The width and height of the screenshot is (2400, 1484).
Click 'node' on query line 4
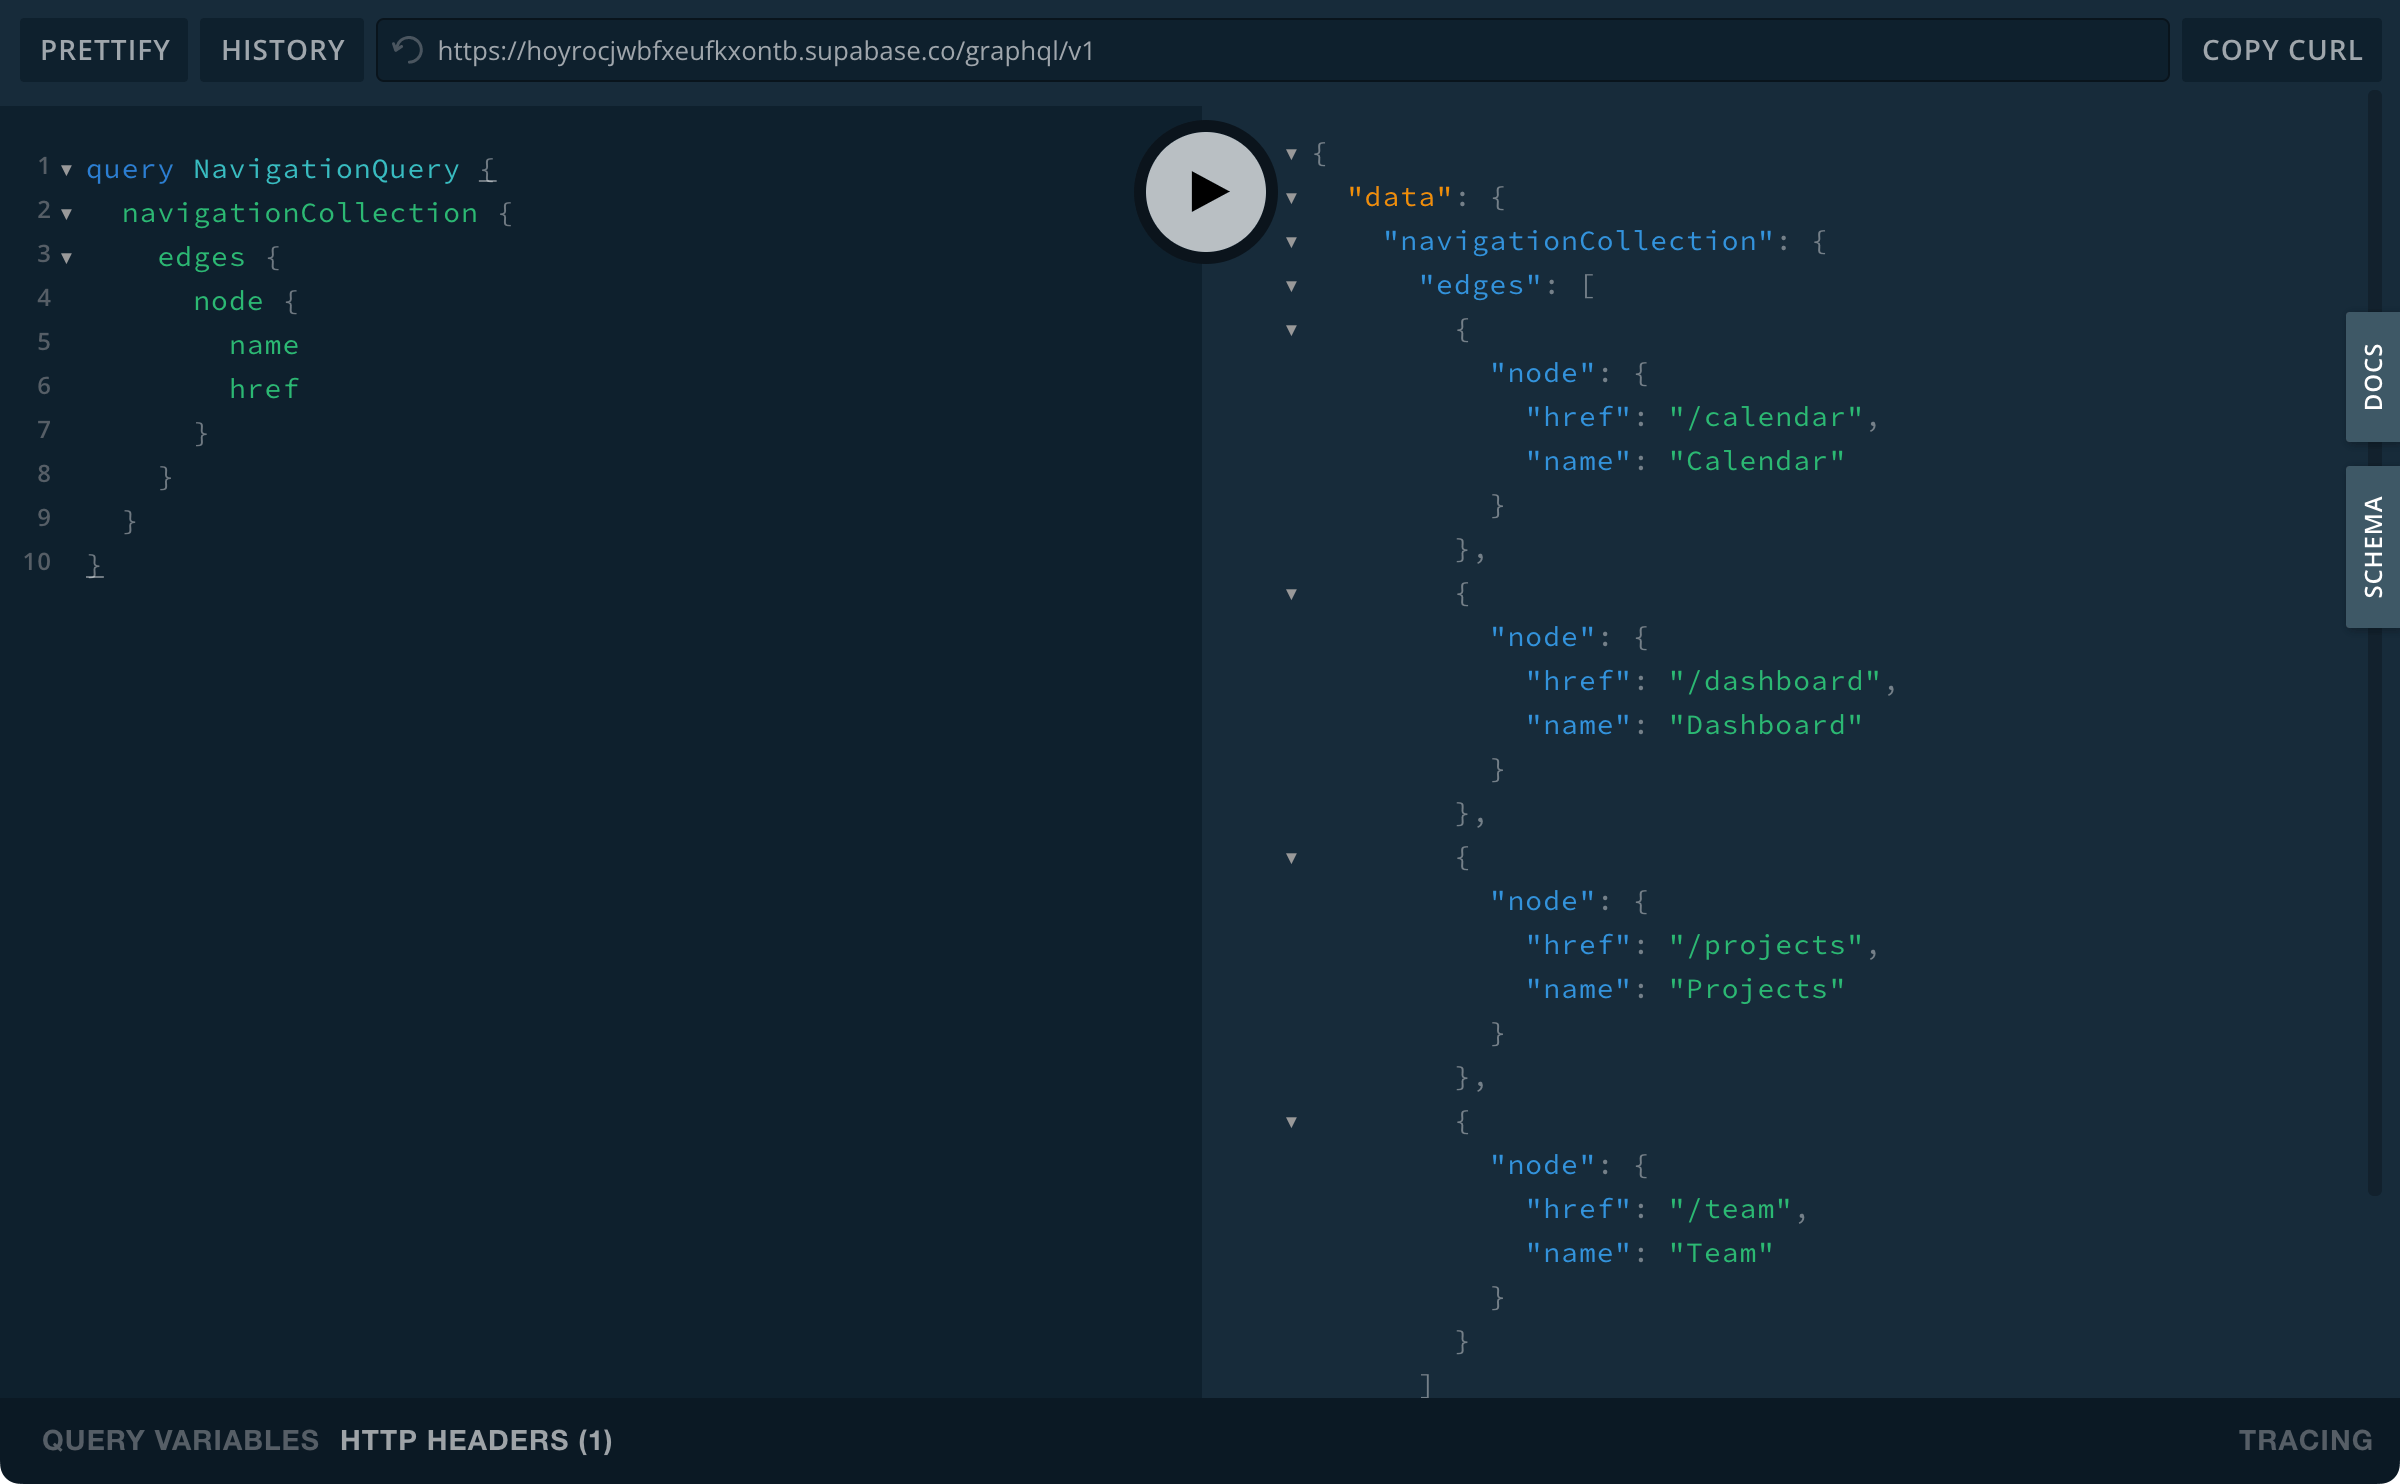coord(228,301)
